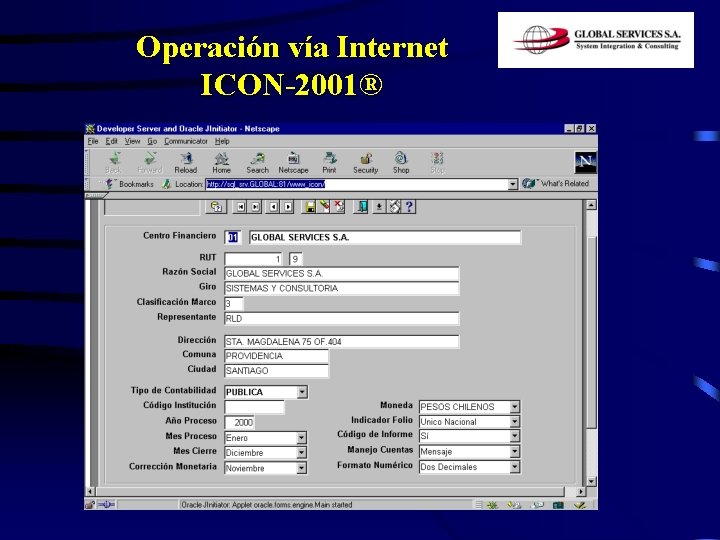Click the RUT number field
This screenshot has height=540, width=720.
coord(254,259)
